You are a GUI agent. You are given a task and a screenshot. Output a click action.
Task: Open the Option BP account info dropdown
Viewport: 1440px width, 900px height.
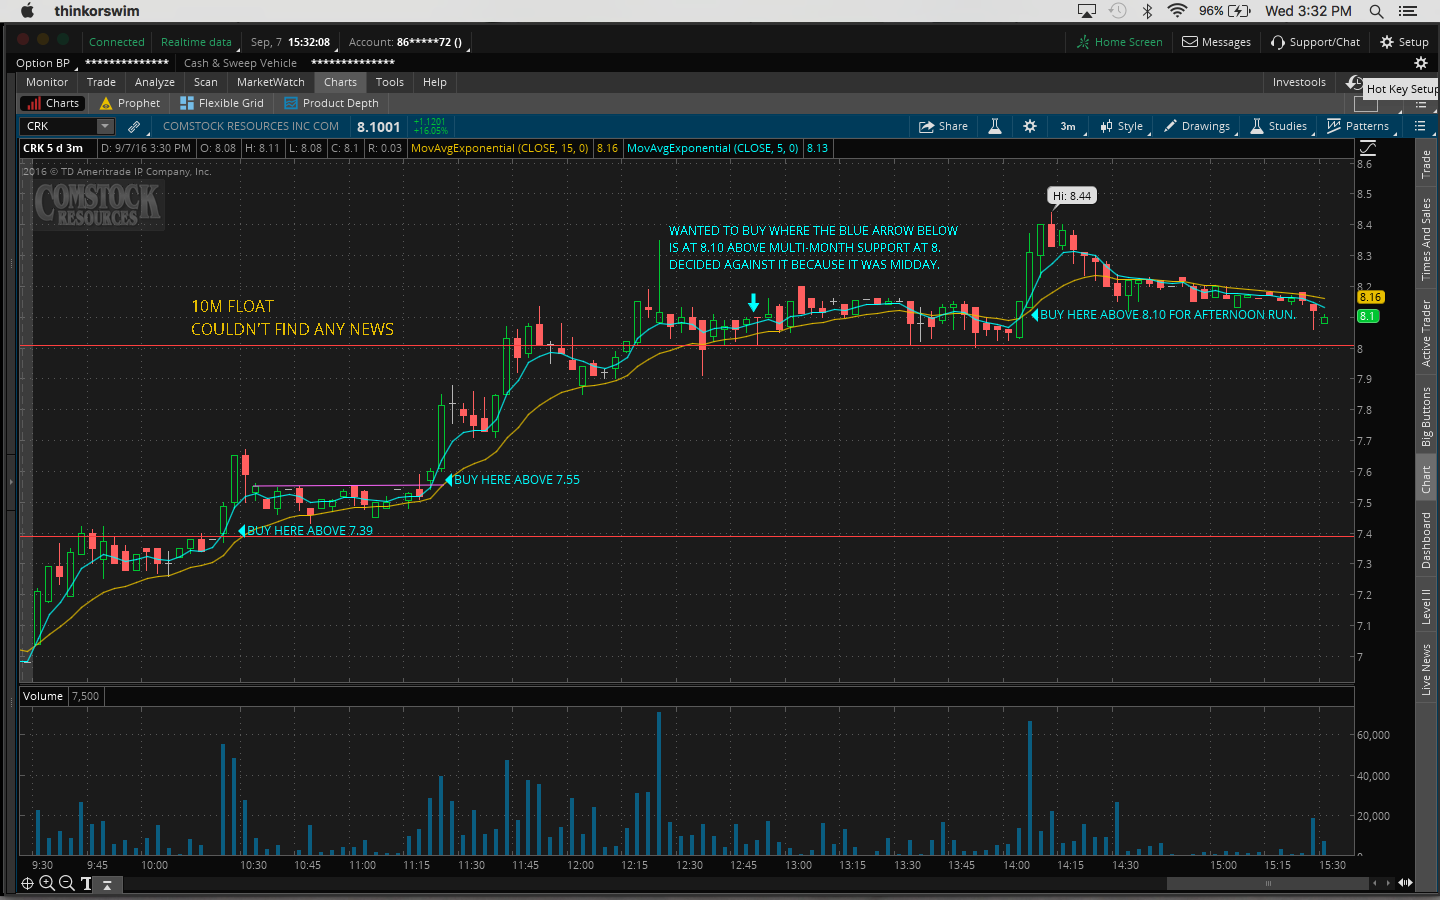(45, 63)
